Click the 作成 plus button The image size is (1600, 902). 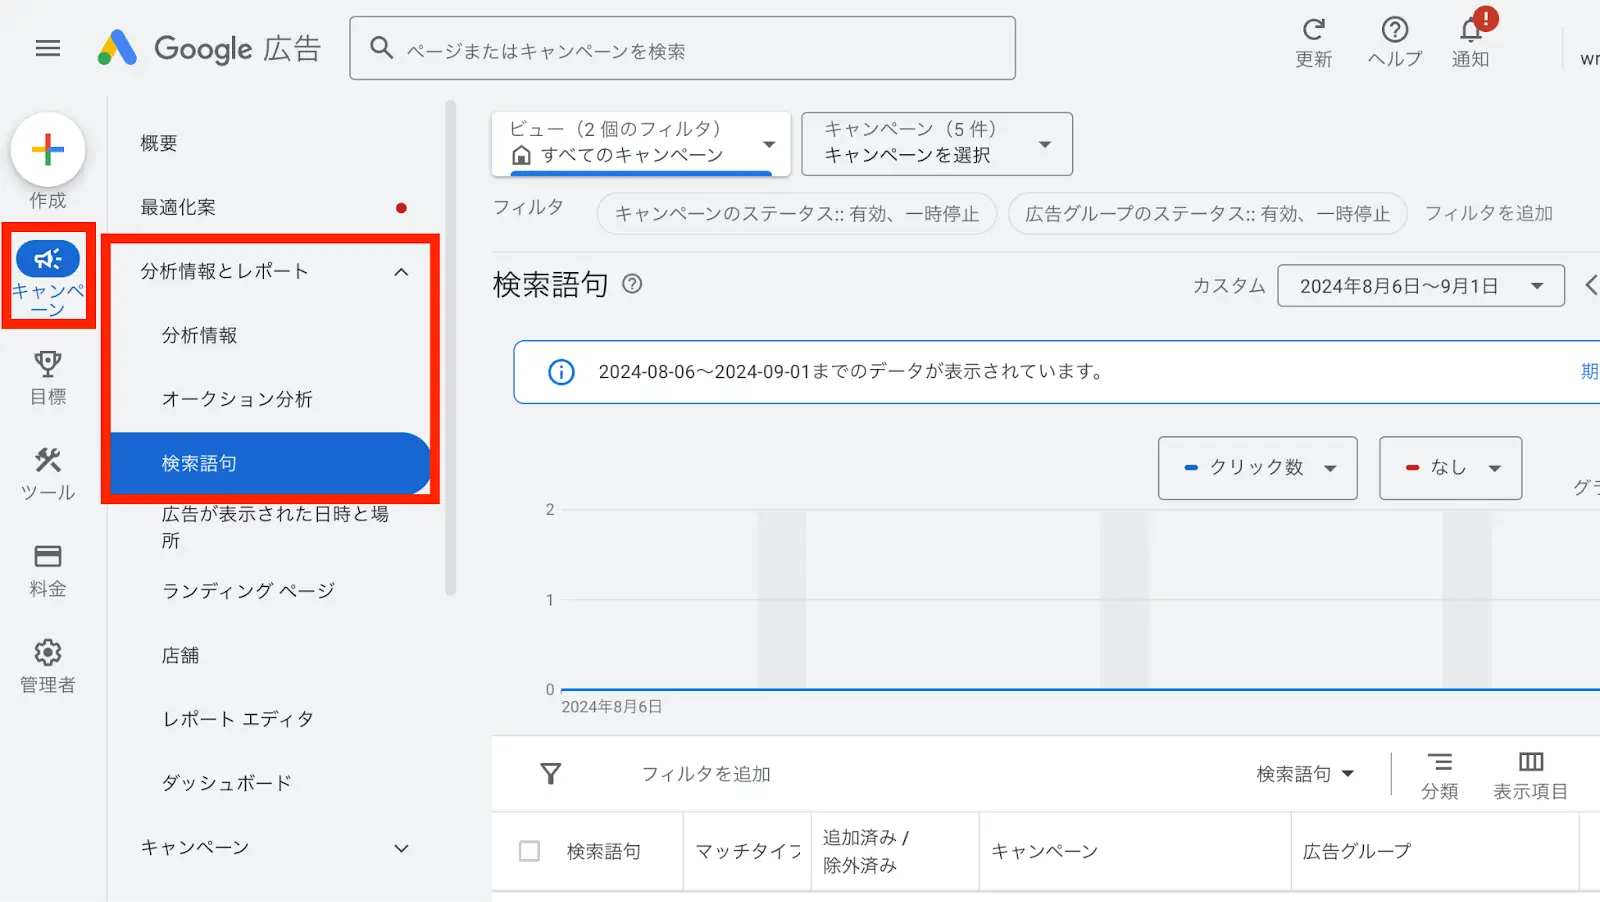(x=48, y=150)
